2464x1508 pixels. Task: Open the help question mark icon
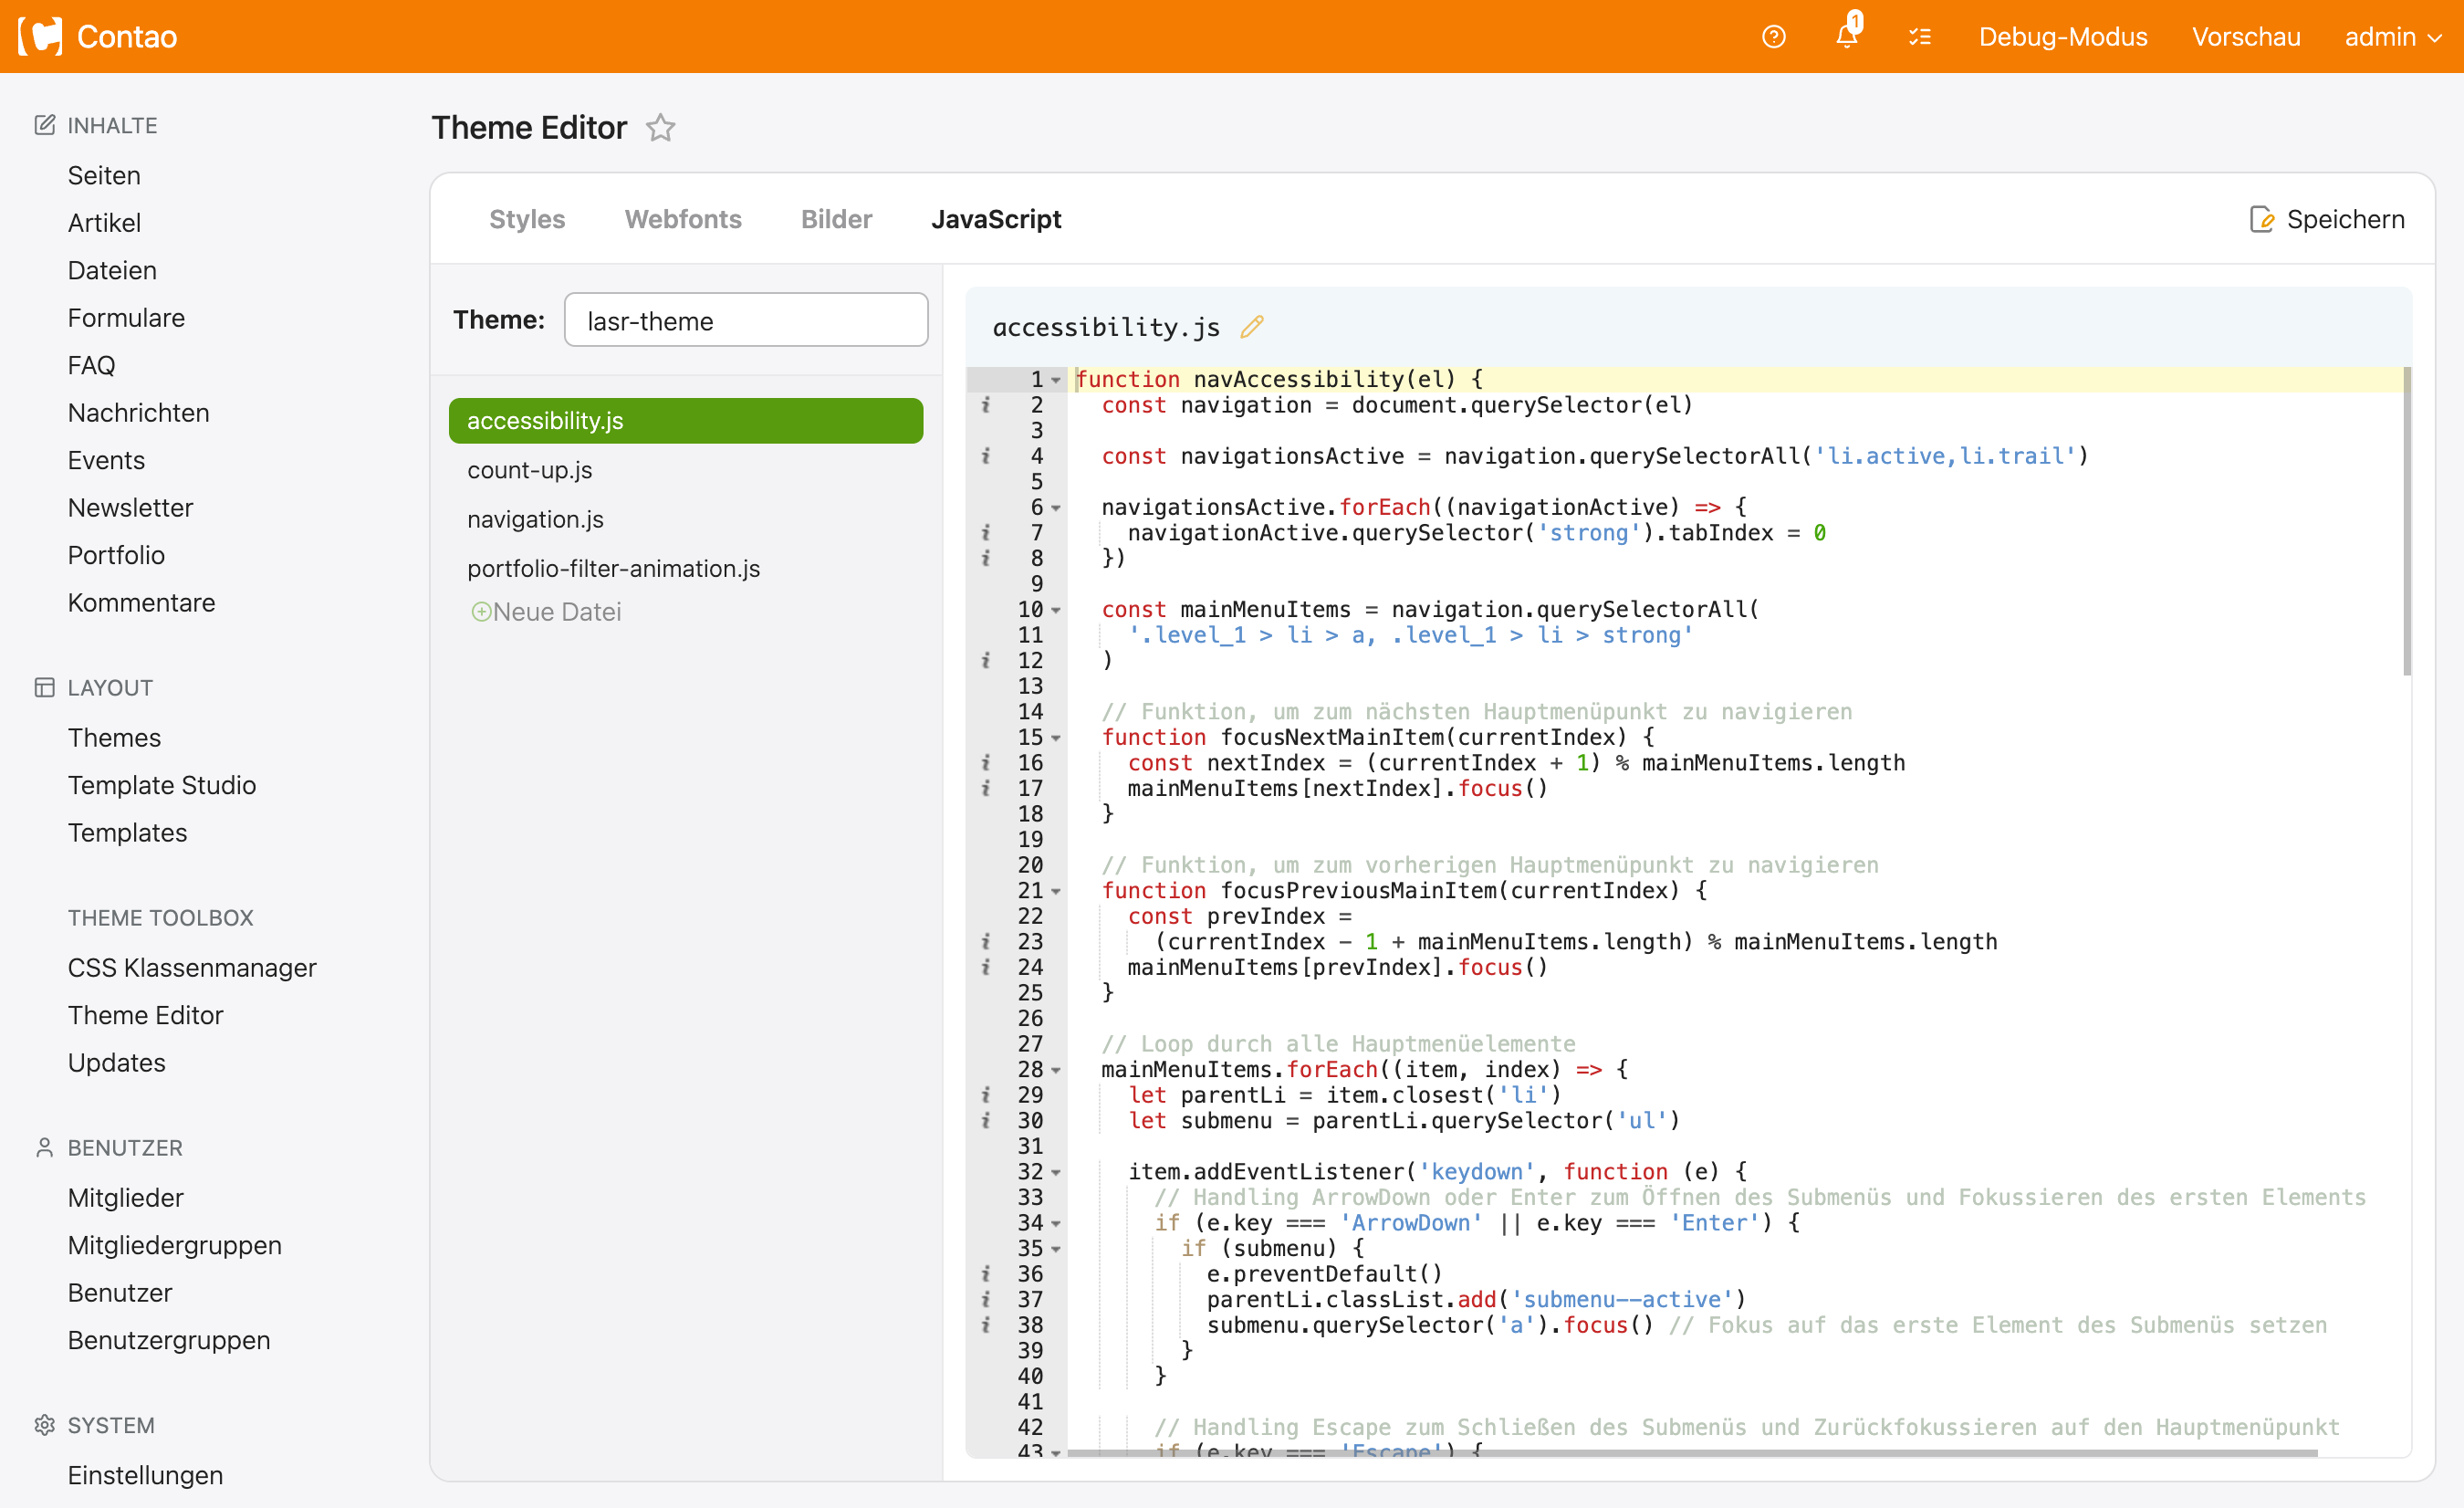(1773, 37)
